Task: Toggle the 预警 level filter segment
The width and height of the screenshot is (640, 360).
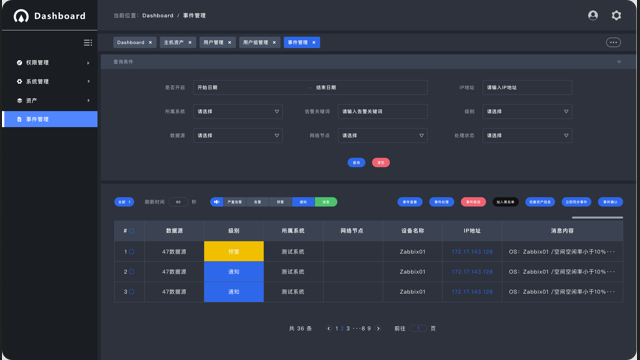Action: [280, 202]
